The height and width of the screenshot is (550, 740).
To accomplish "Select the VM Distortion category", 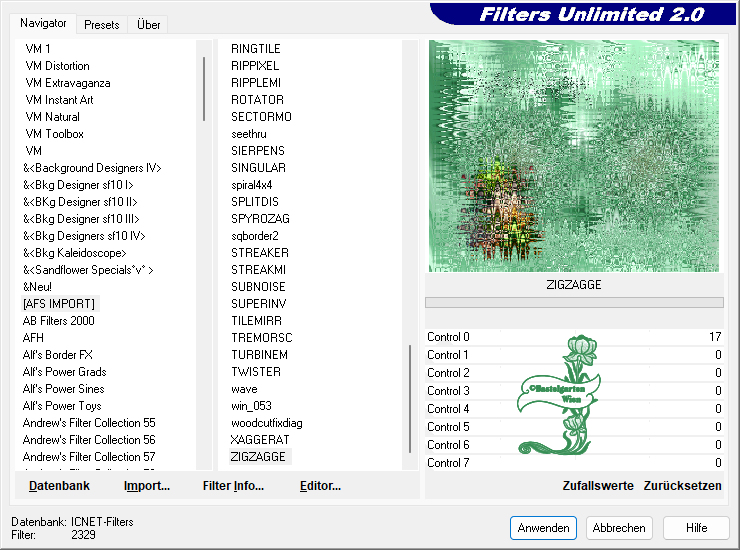I will tap(57, 66).
